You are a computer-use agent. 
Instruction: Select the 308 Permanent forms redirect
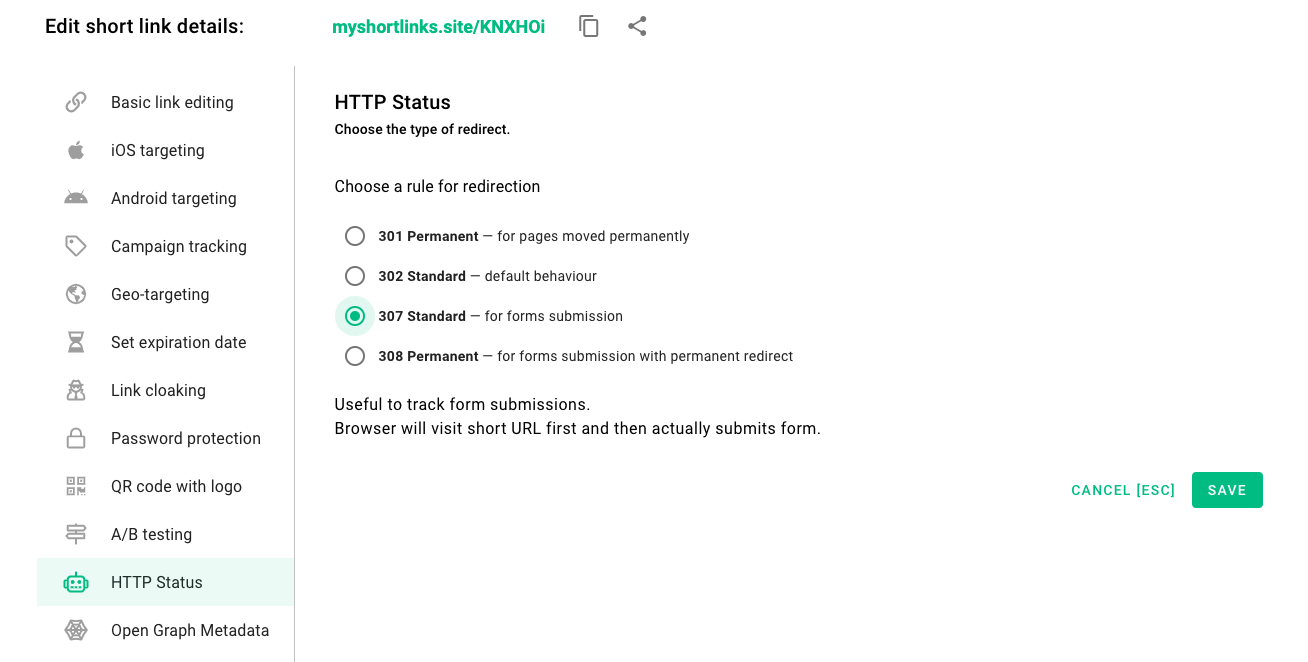tap(355, 356)
